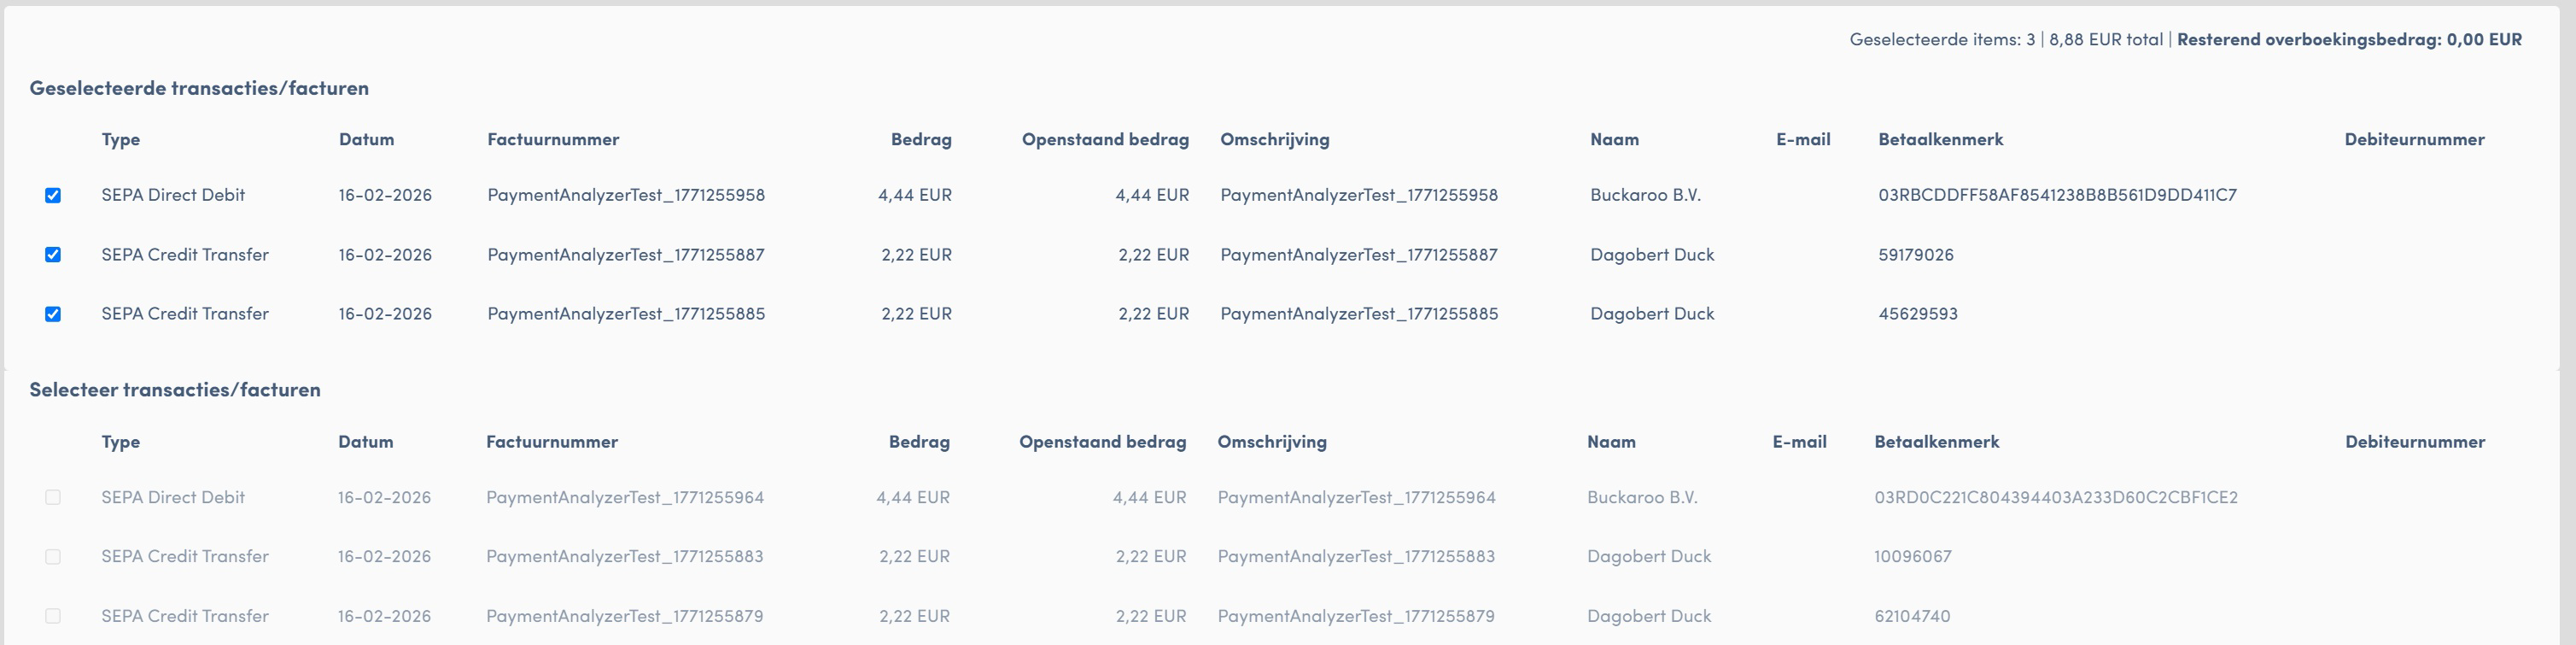Uncheck the PaymentAnalyzerTest_1771255958 SEPA Direct Debit row
This screenshot has height=645, width=2576.
53,195
